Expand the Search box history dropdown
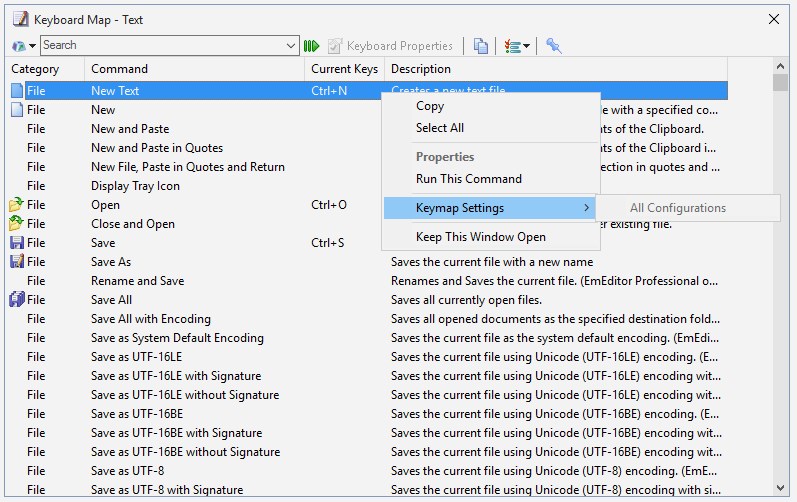The height and width of the screenshot is (502, 797). [291, 45]
